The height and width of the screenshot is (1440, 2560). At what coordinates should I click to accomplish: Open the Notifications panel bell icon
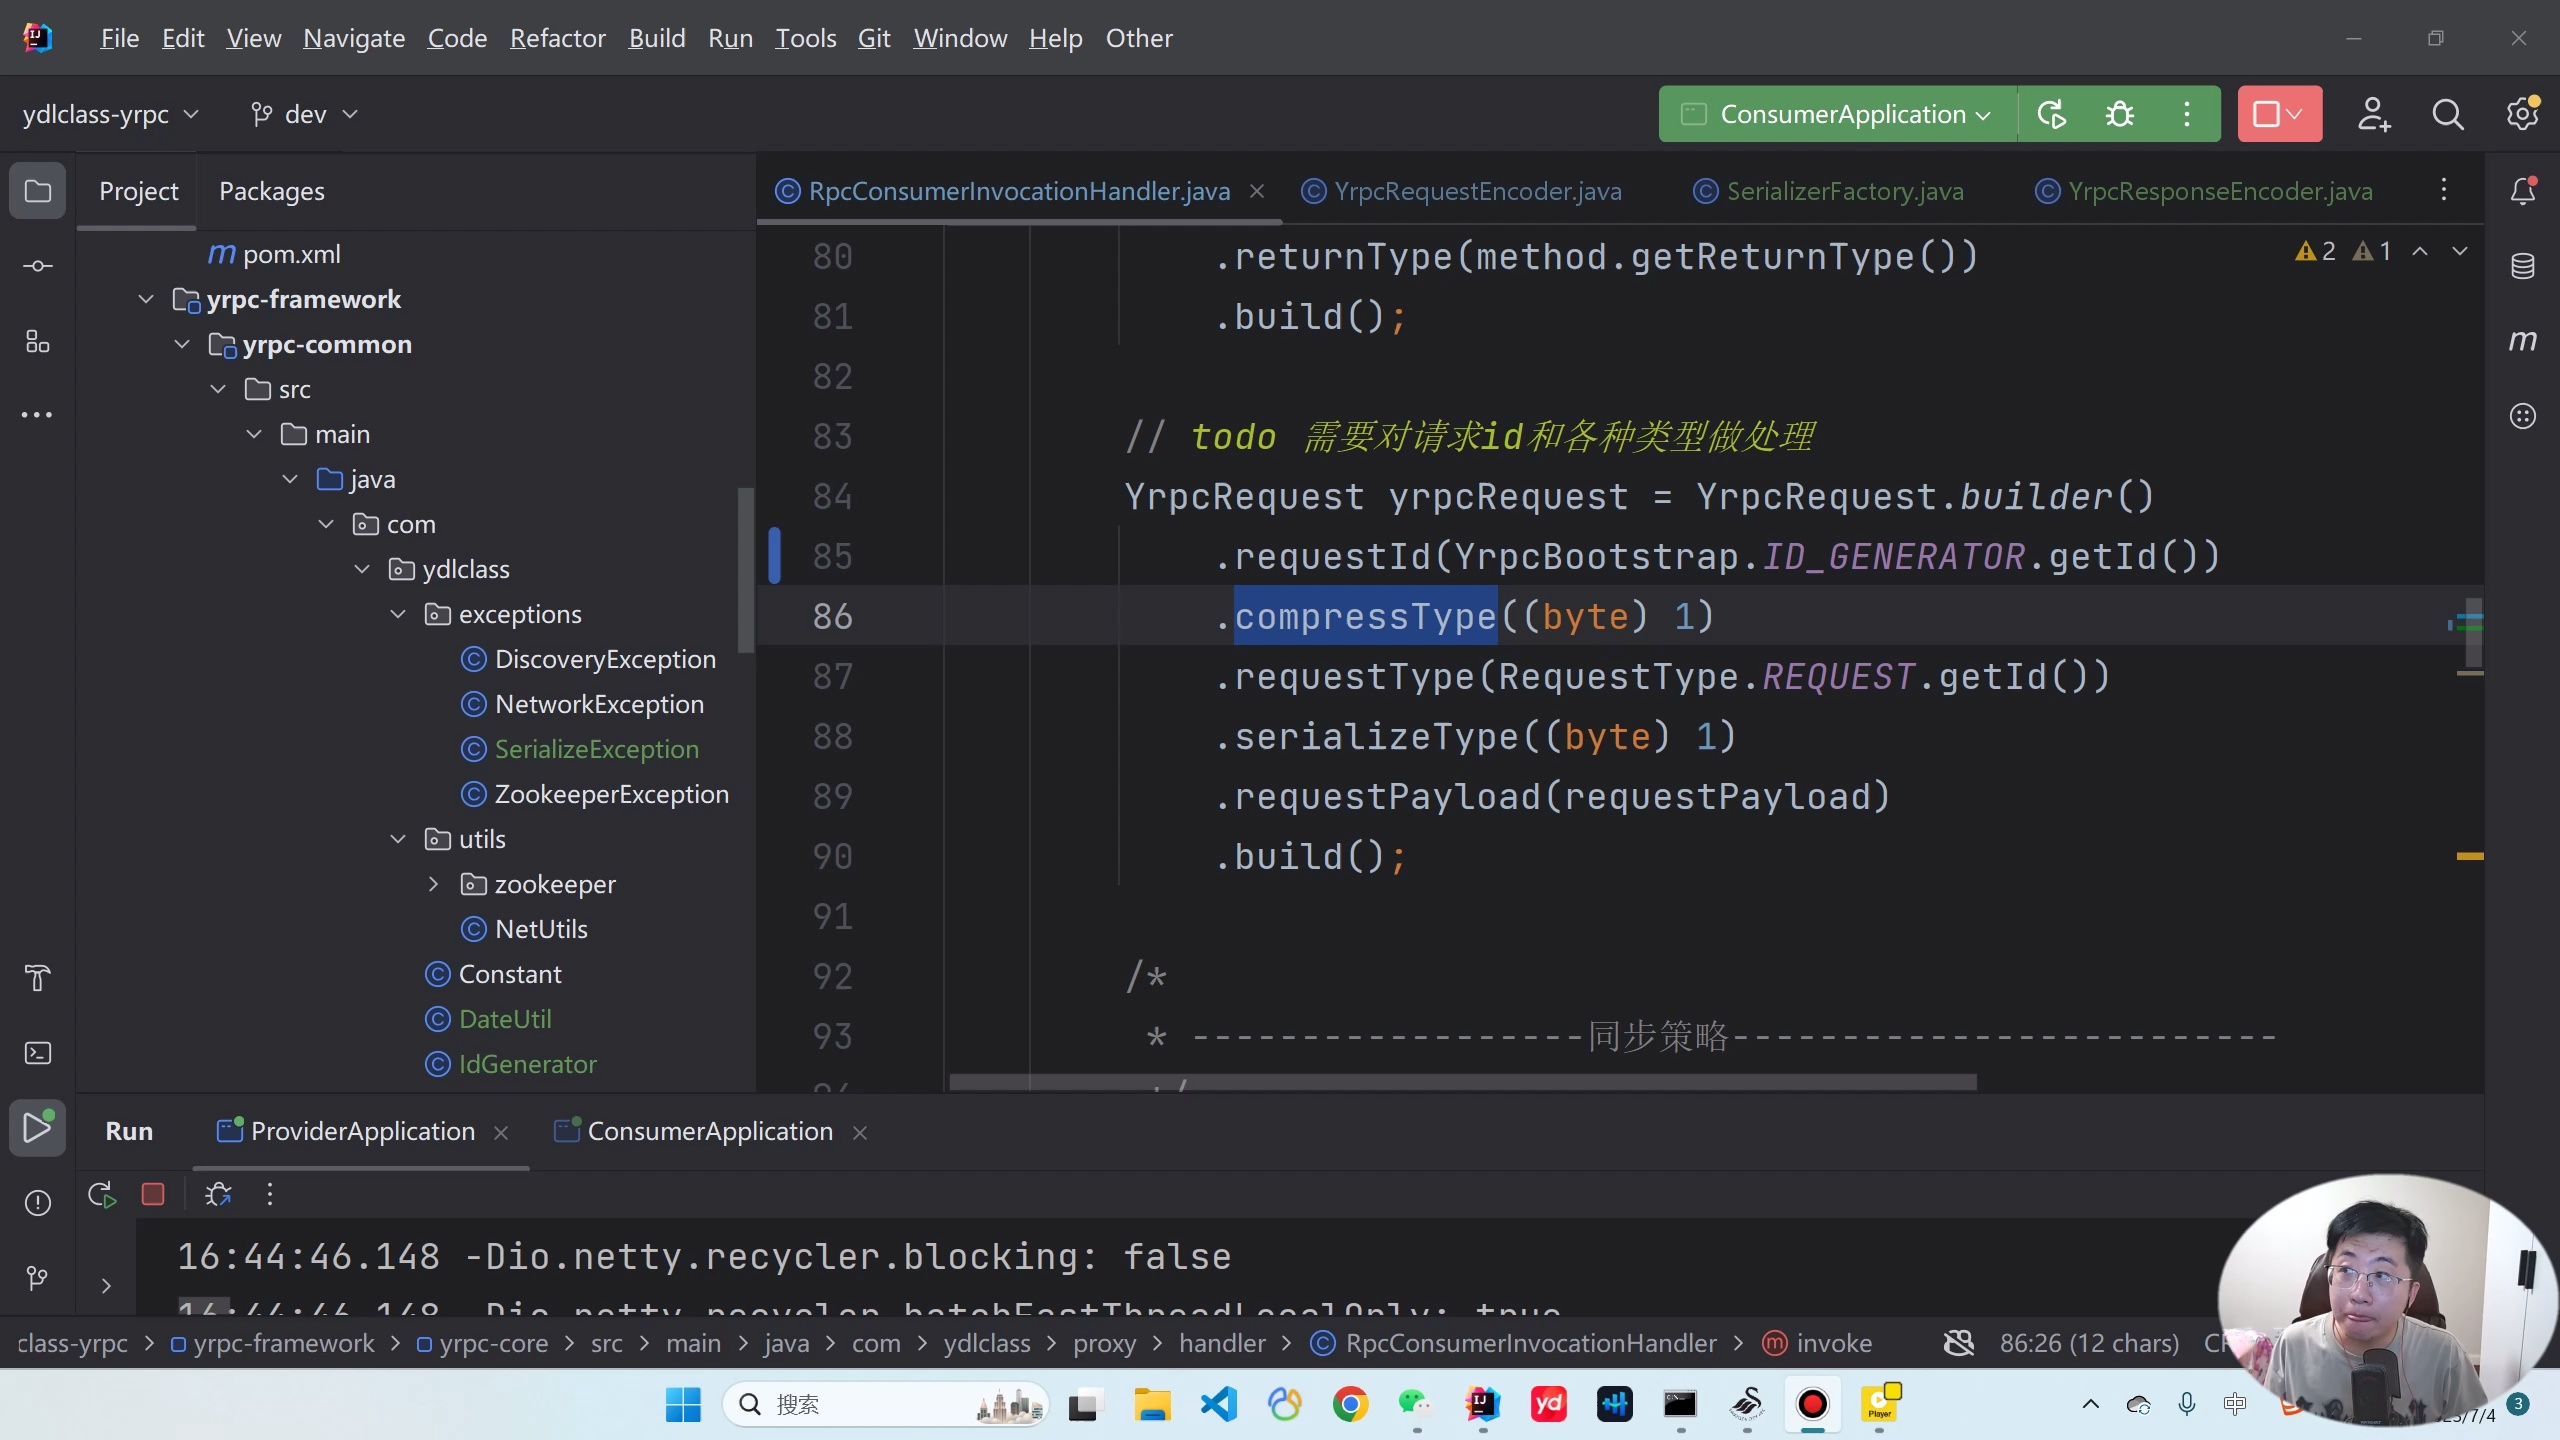tap(2522, 190)
